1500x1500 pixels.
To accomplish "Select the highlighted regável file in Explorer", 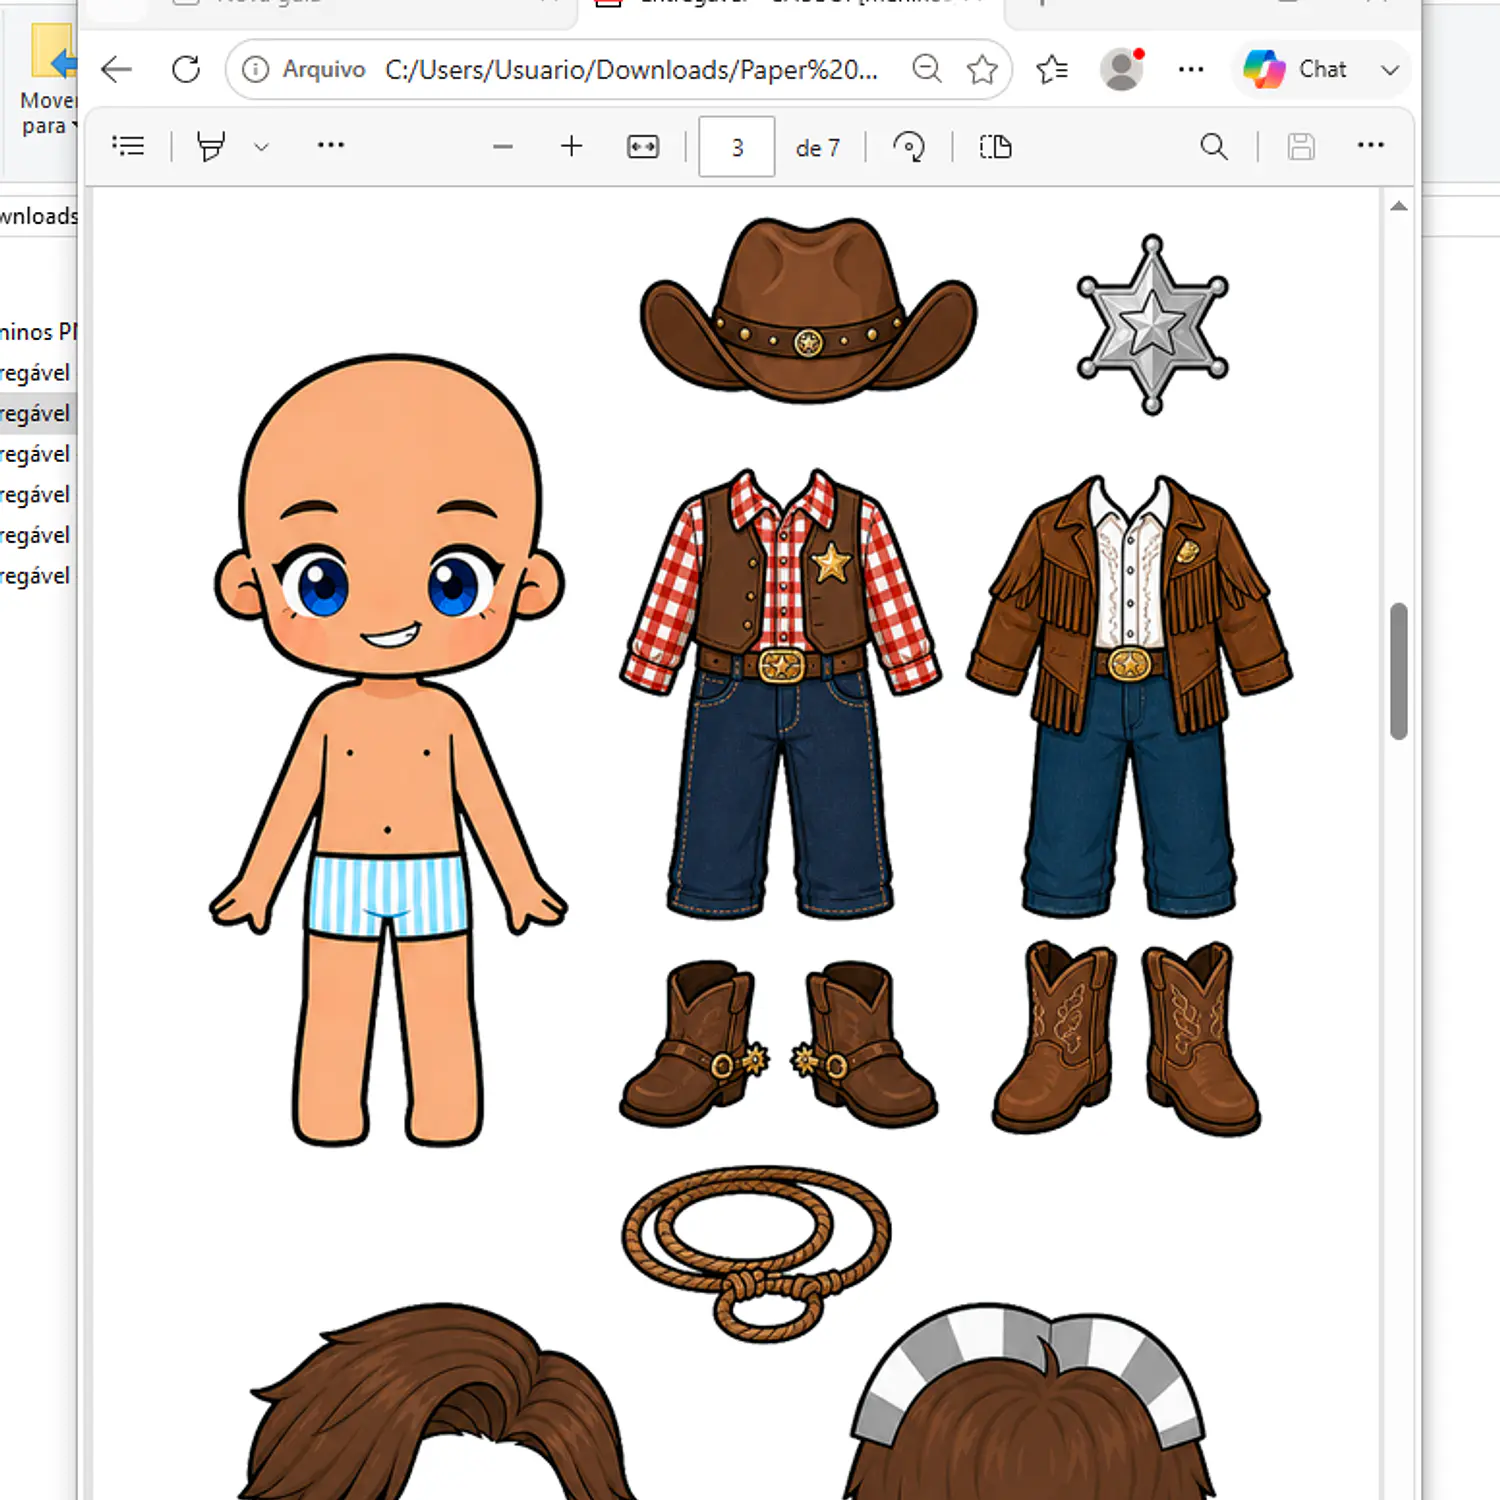I will click(36, 413).
